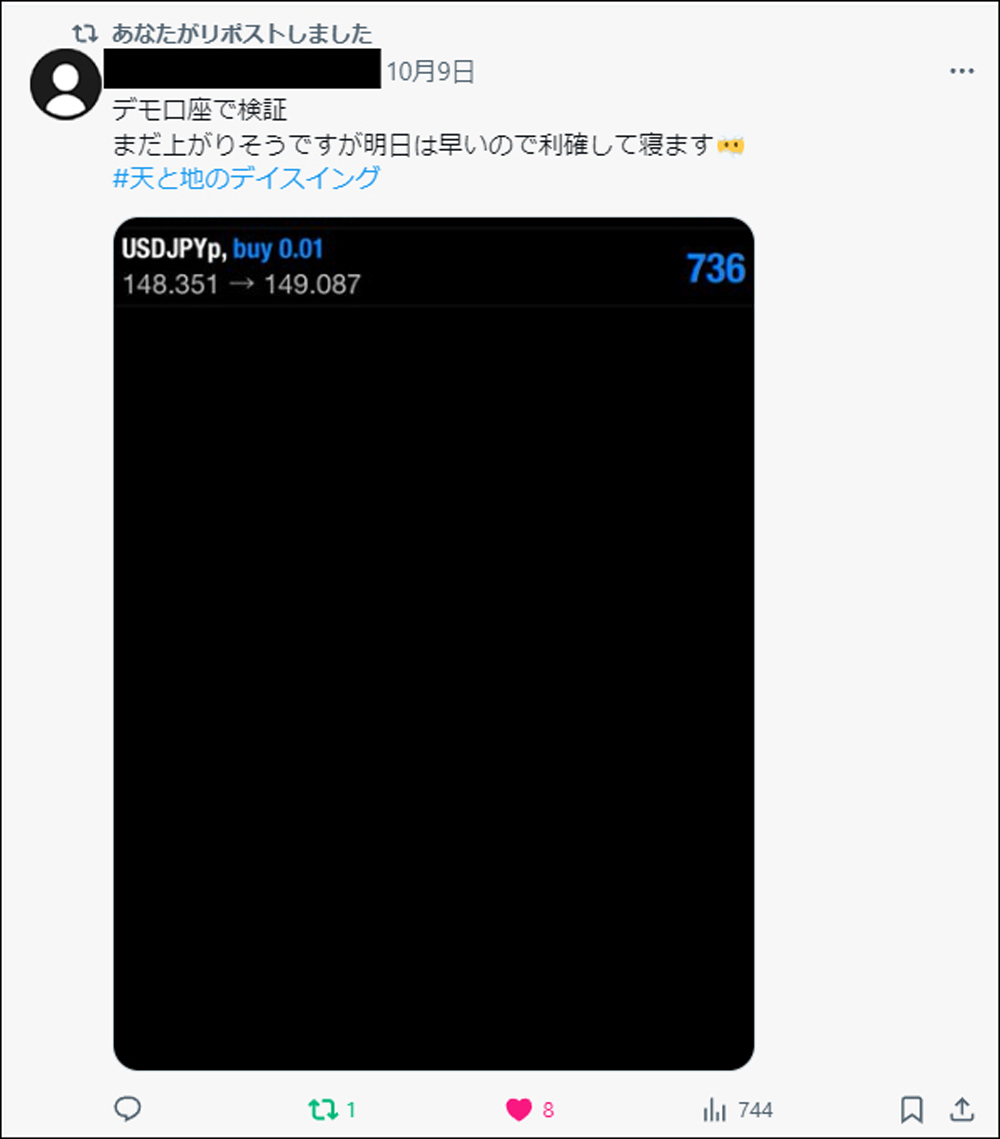
Task: Open the USDJPYp trade screenshot image
Action: point(434,644)
